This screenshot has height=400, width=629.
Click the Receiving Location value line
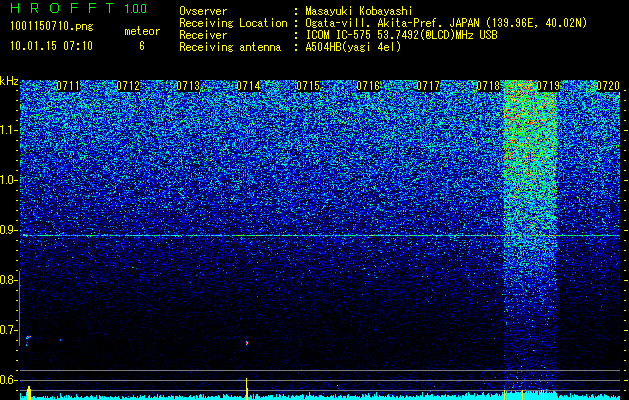pos(446,23)
